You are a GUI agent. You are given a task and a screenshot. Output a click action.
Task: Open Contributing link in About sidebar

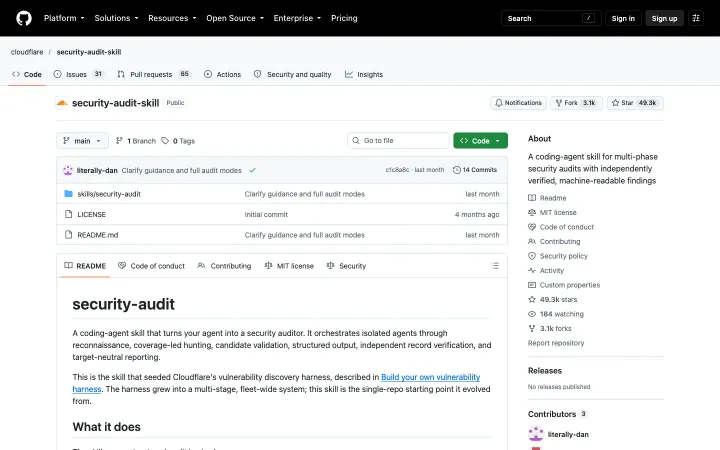554,242
